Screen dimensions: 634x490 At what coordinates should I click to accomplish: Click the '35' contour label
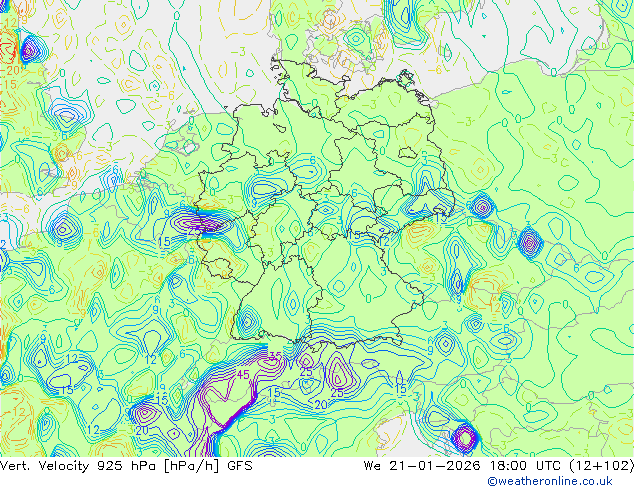tap(275, 357)
